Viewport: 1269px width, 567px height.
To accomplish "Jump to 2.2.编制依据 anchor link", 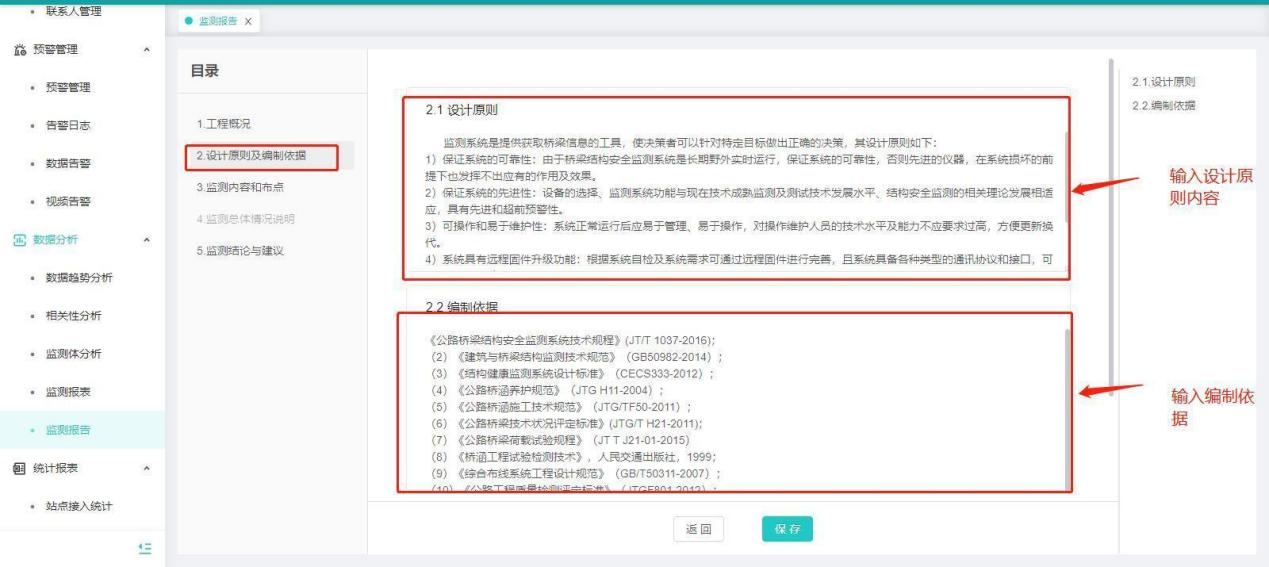I will pos(1163,106).
